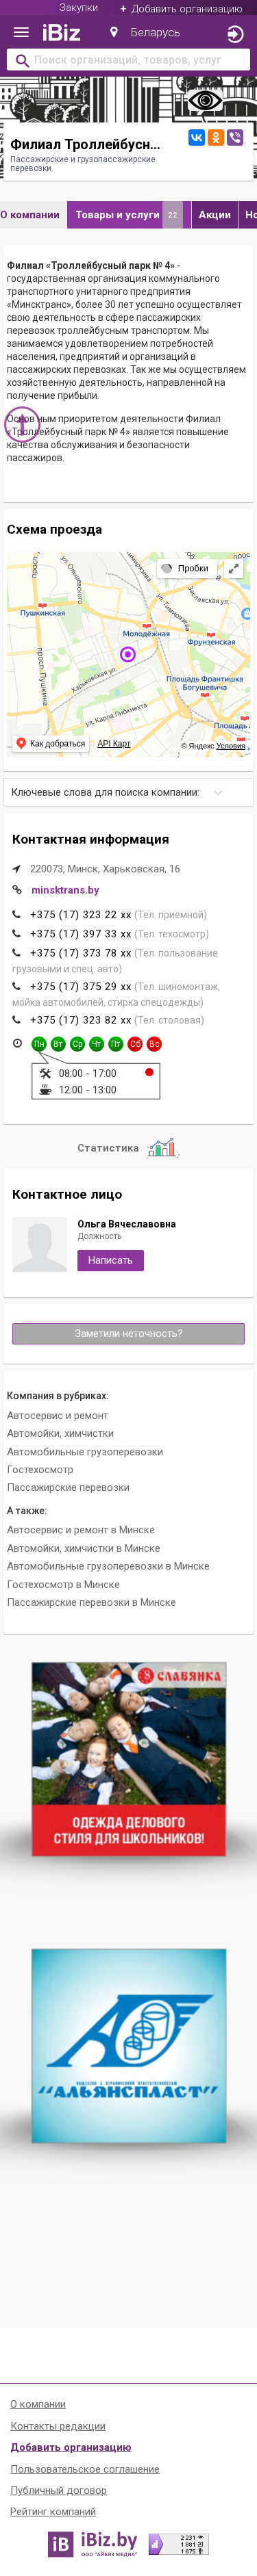Click the Viber contact icon
Screen dimensions: 257x2576
click(x=235, y=137)
